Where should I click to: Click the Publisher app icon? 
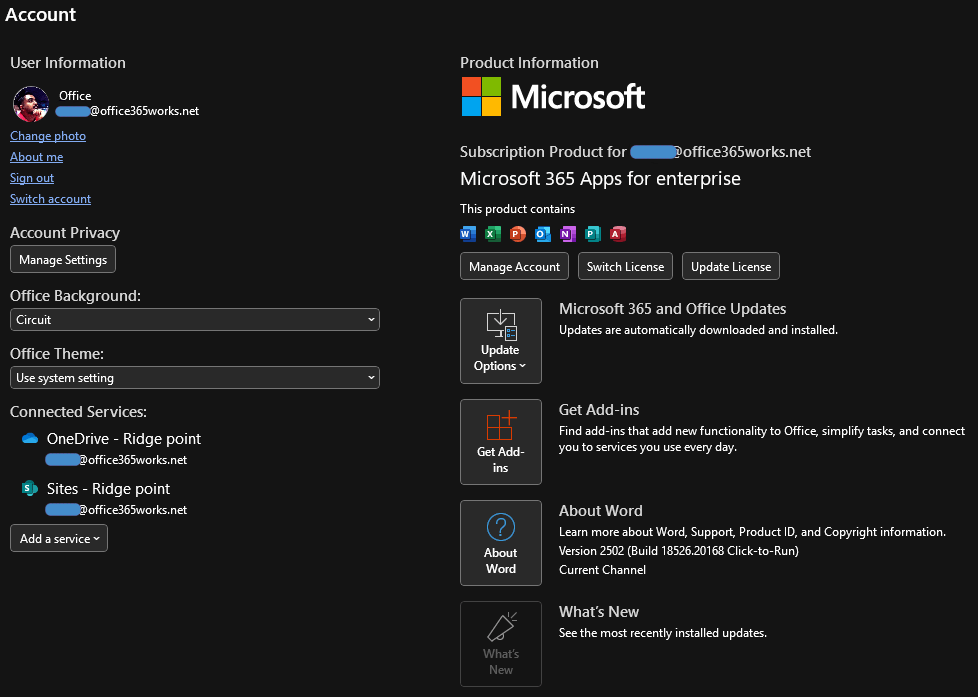coord(593,234)
